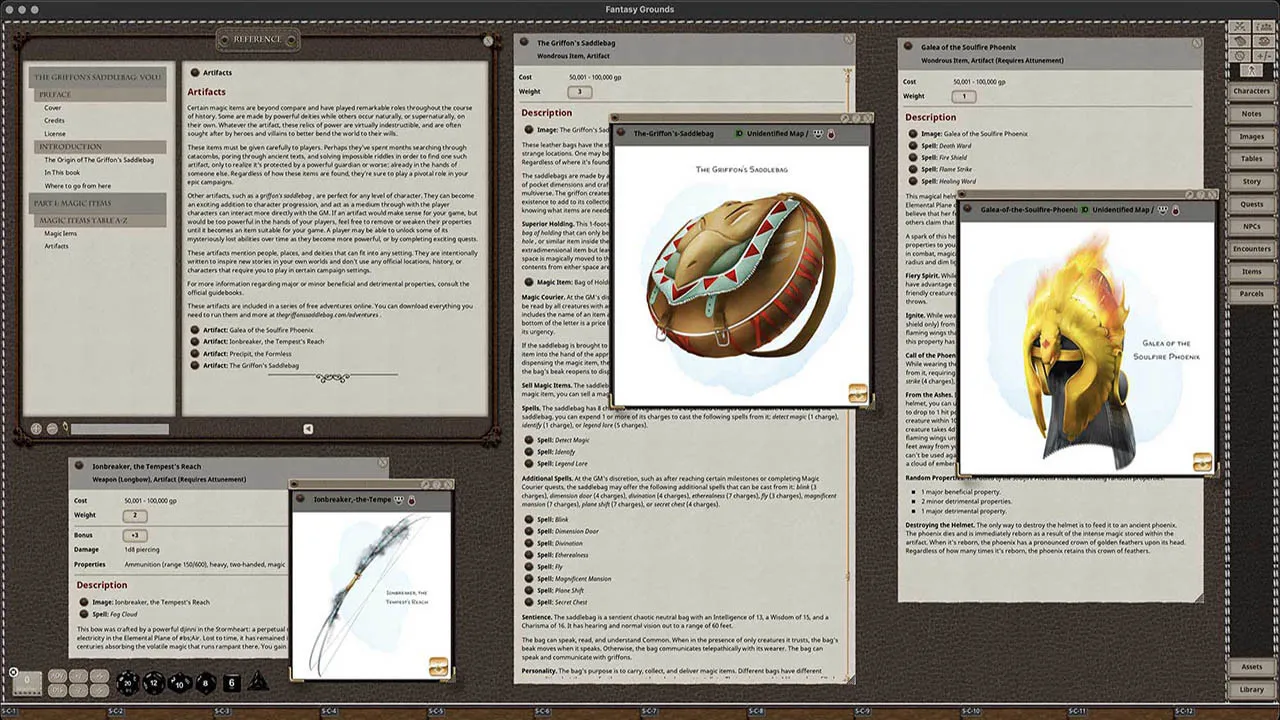This screenshot has height=720, width=1280.
Task: Collapse Part 1: Magic Items header
Action: (98, 203)
